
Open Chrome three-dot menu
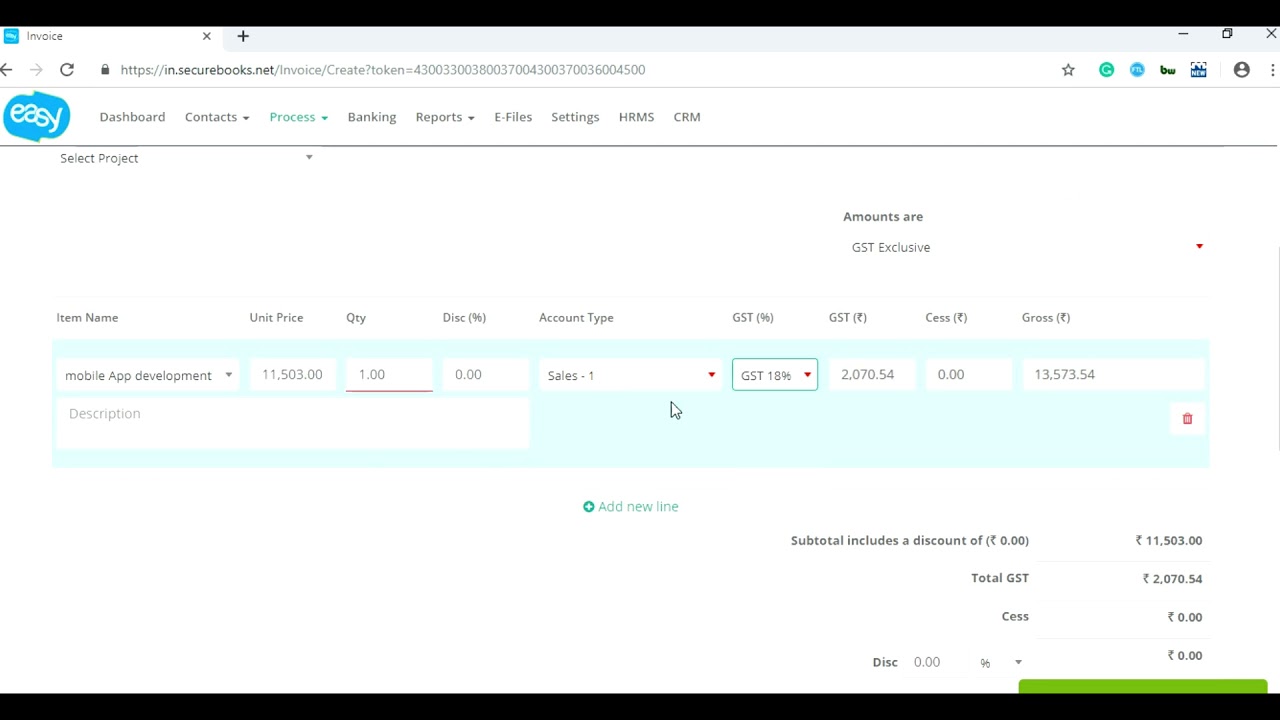pos(1272,70)
